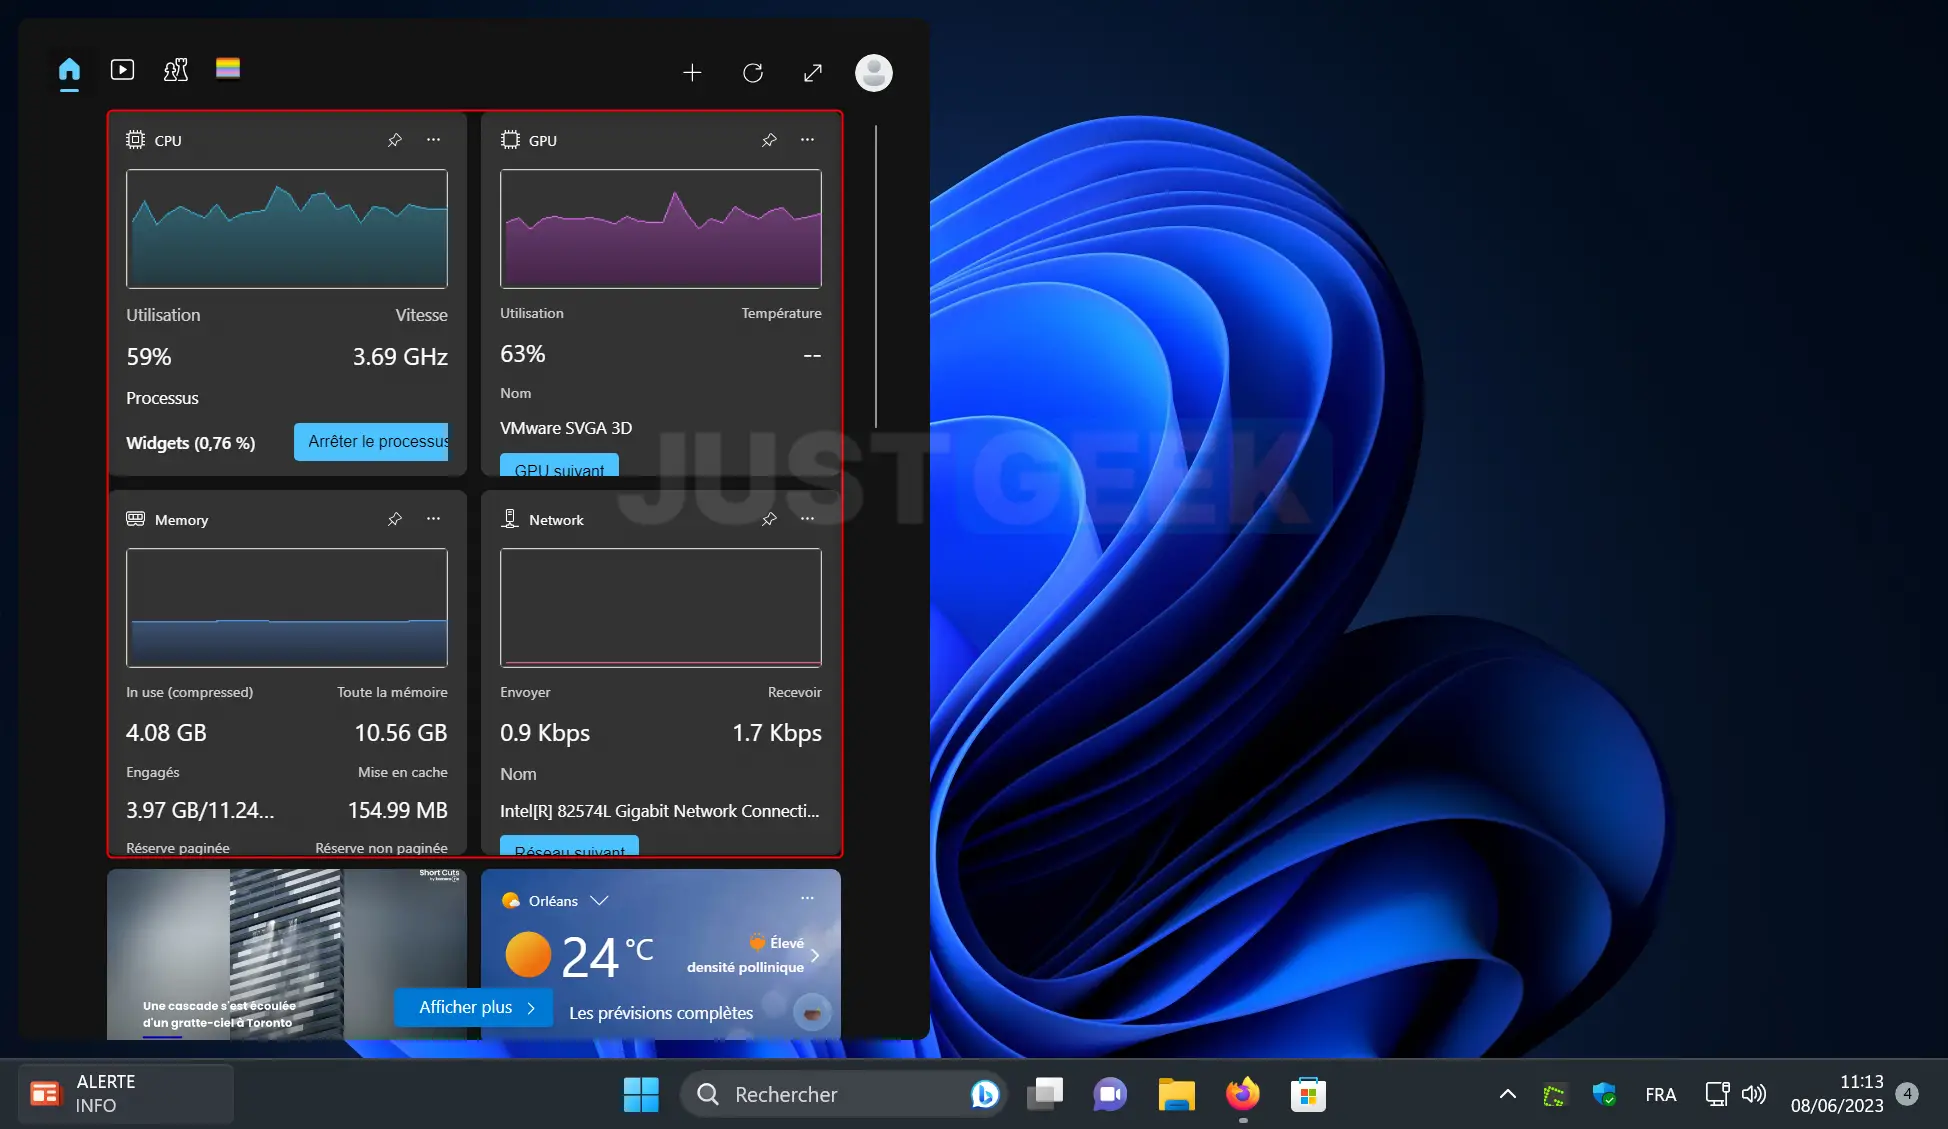Open ALERTE INFO taskbar widget
1948x1129 pixels.
(x=126, y=1094)
